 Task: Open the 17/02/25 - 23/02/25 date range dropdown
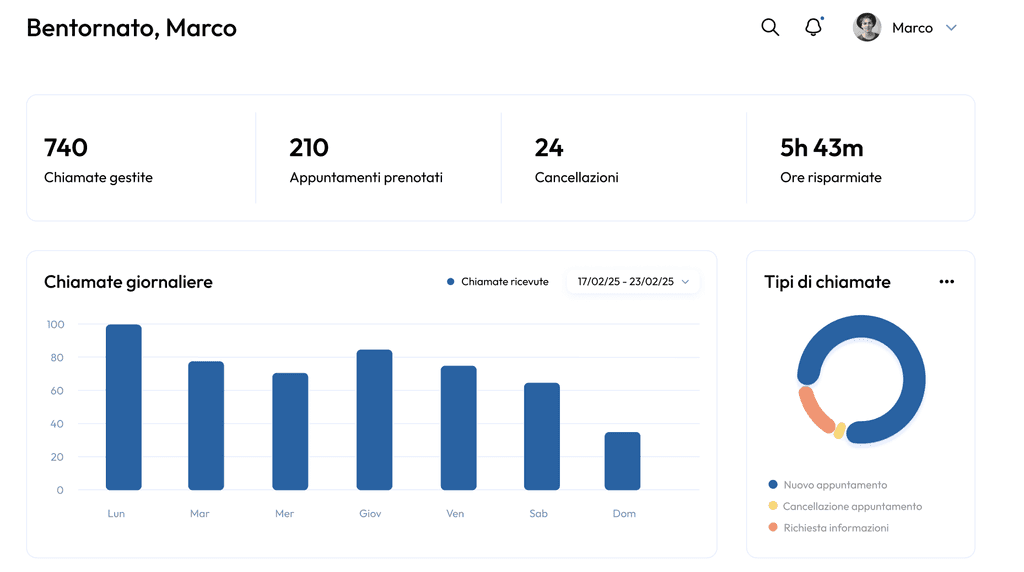coord(633,281)
